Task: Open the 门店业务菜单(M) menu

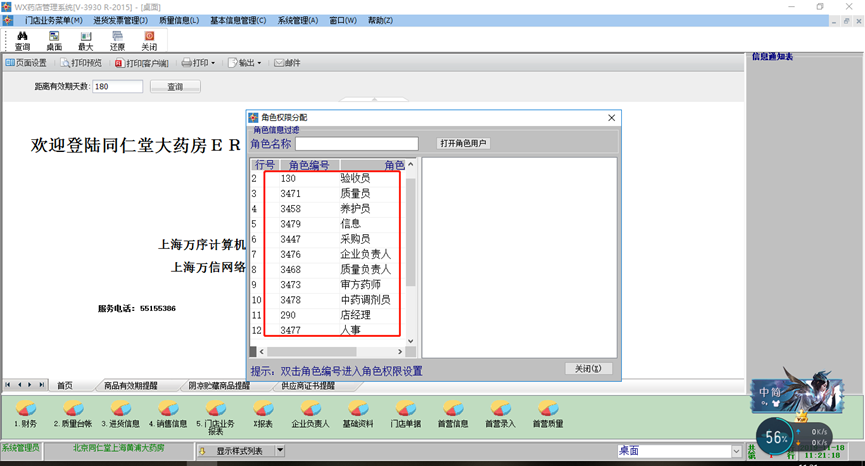Action: (54, 20)
